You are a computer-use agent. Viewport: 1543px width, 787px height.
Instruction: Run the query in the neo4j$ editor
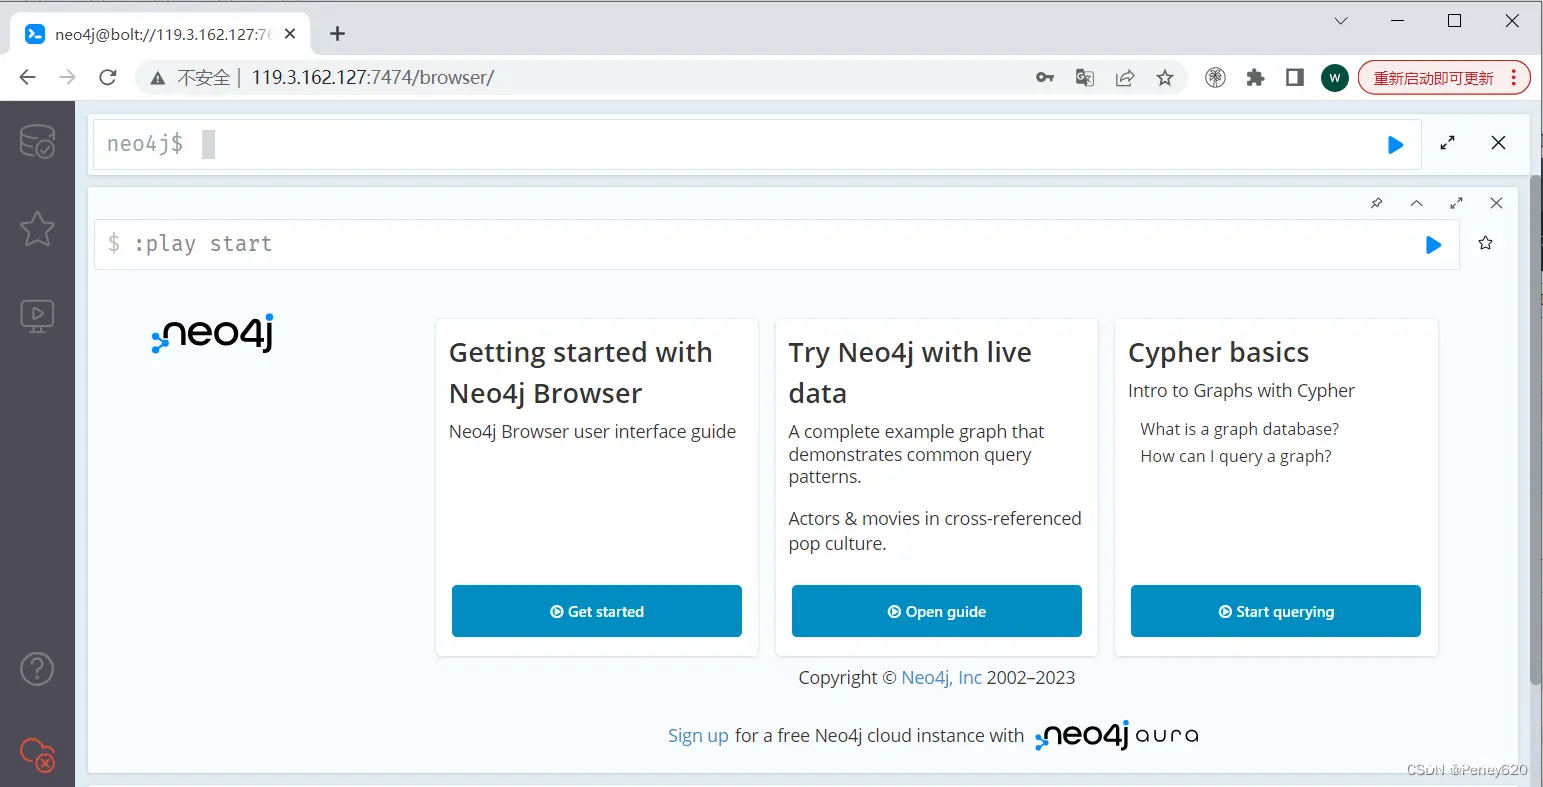(1395, 145)
